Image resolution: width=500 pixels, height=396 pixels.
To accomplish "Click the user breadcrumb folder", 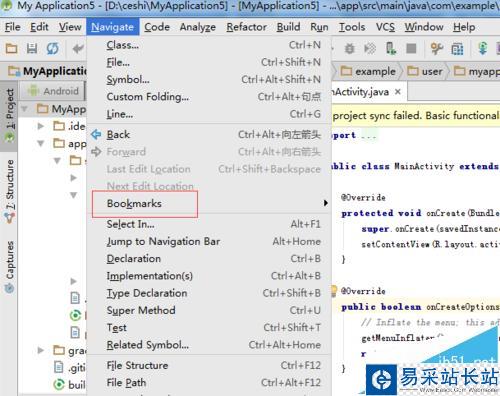I will [x=425, y=71].
